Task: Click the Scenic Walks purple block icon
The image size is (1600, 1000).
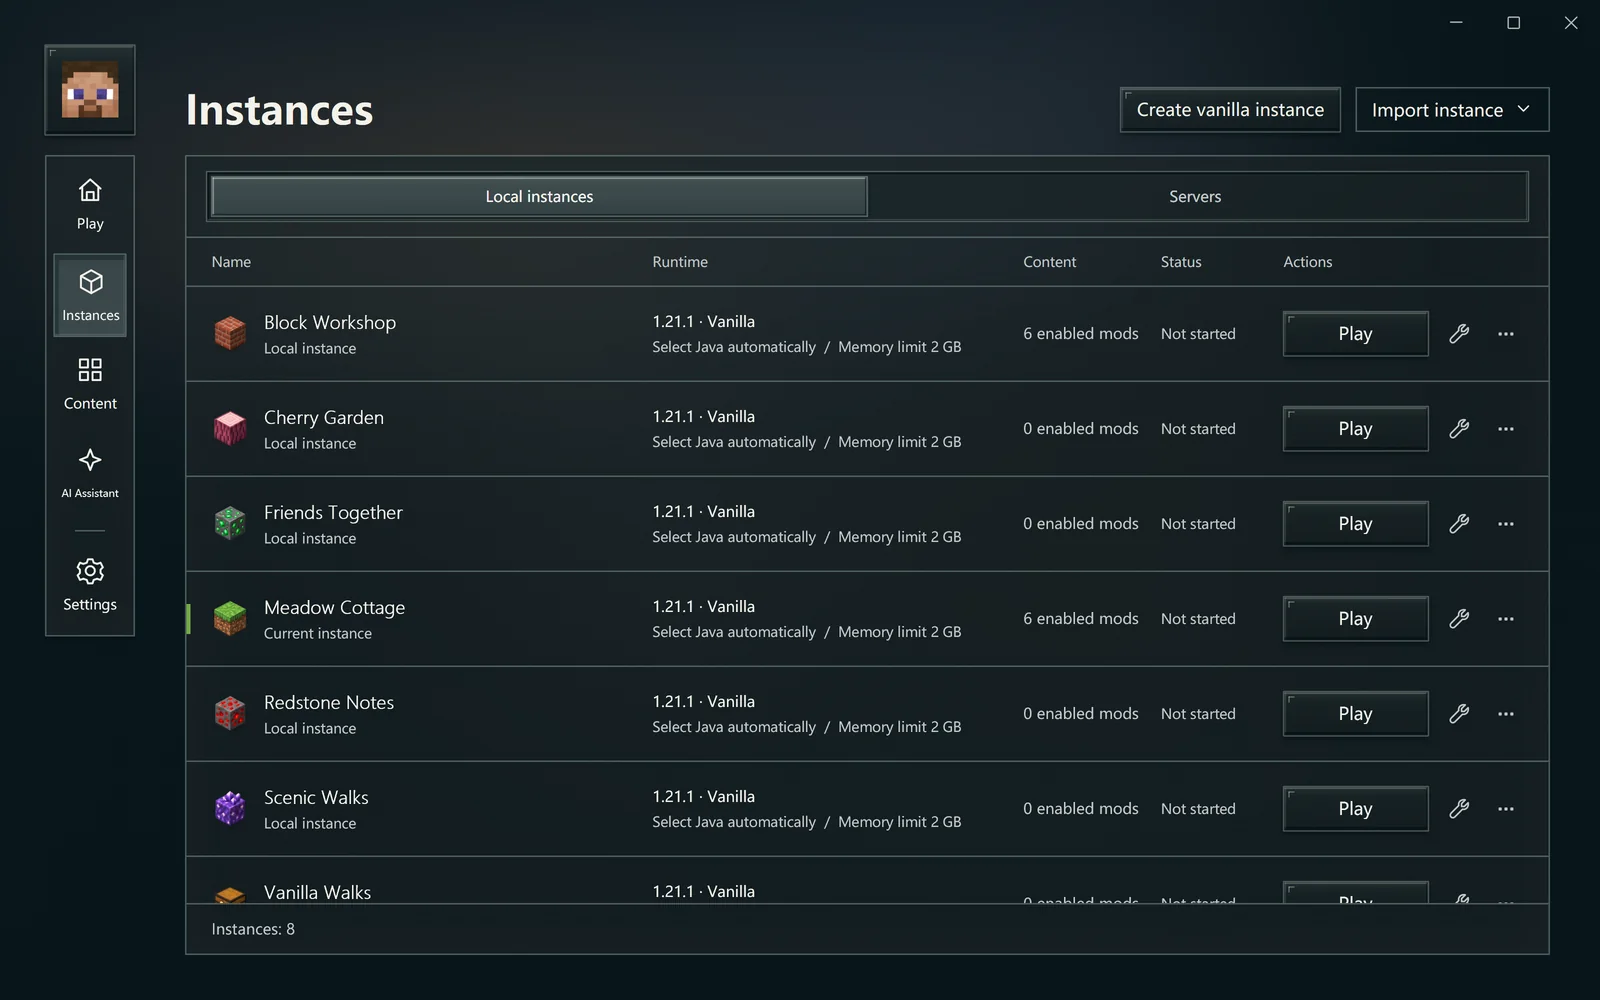Action: (230, 808)
